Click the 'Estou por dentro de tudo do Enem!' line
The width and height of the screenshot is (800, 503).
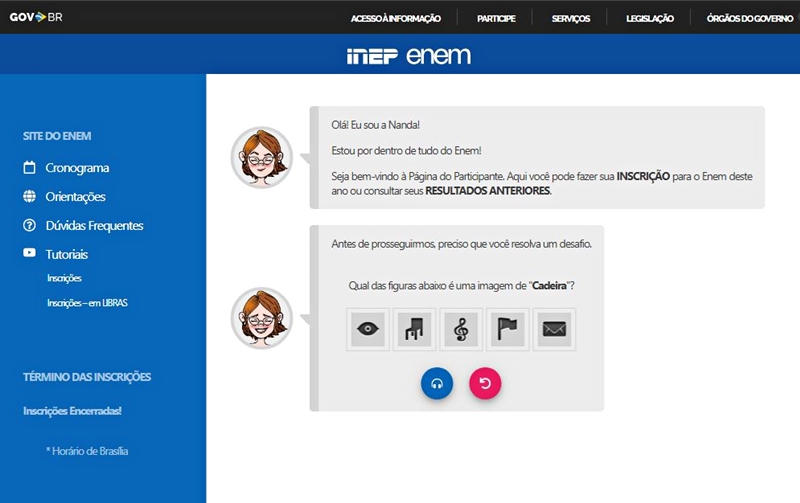(x=406, y=151)
